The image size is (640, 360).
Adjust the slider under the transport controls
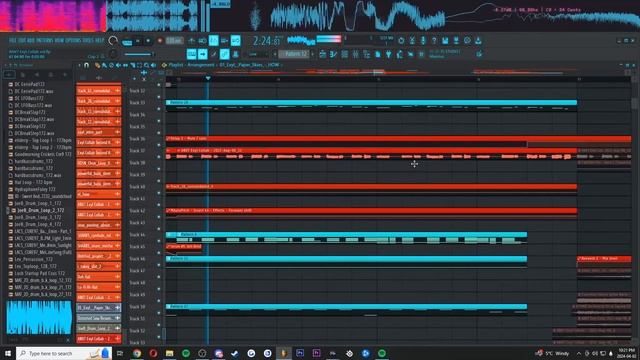138,54
